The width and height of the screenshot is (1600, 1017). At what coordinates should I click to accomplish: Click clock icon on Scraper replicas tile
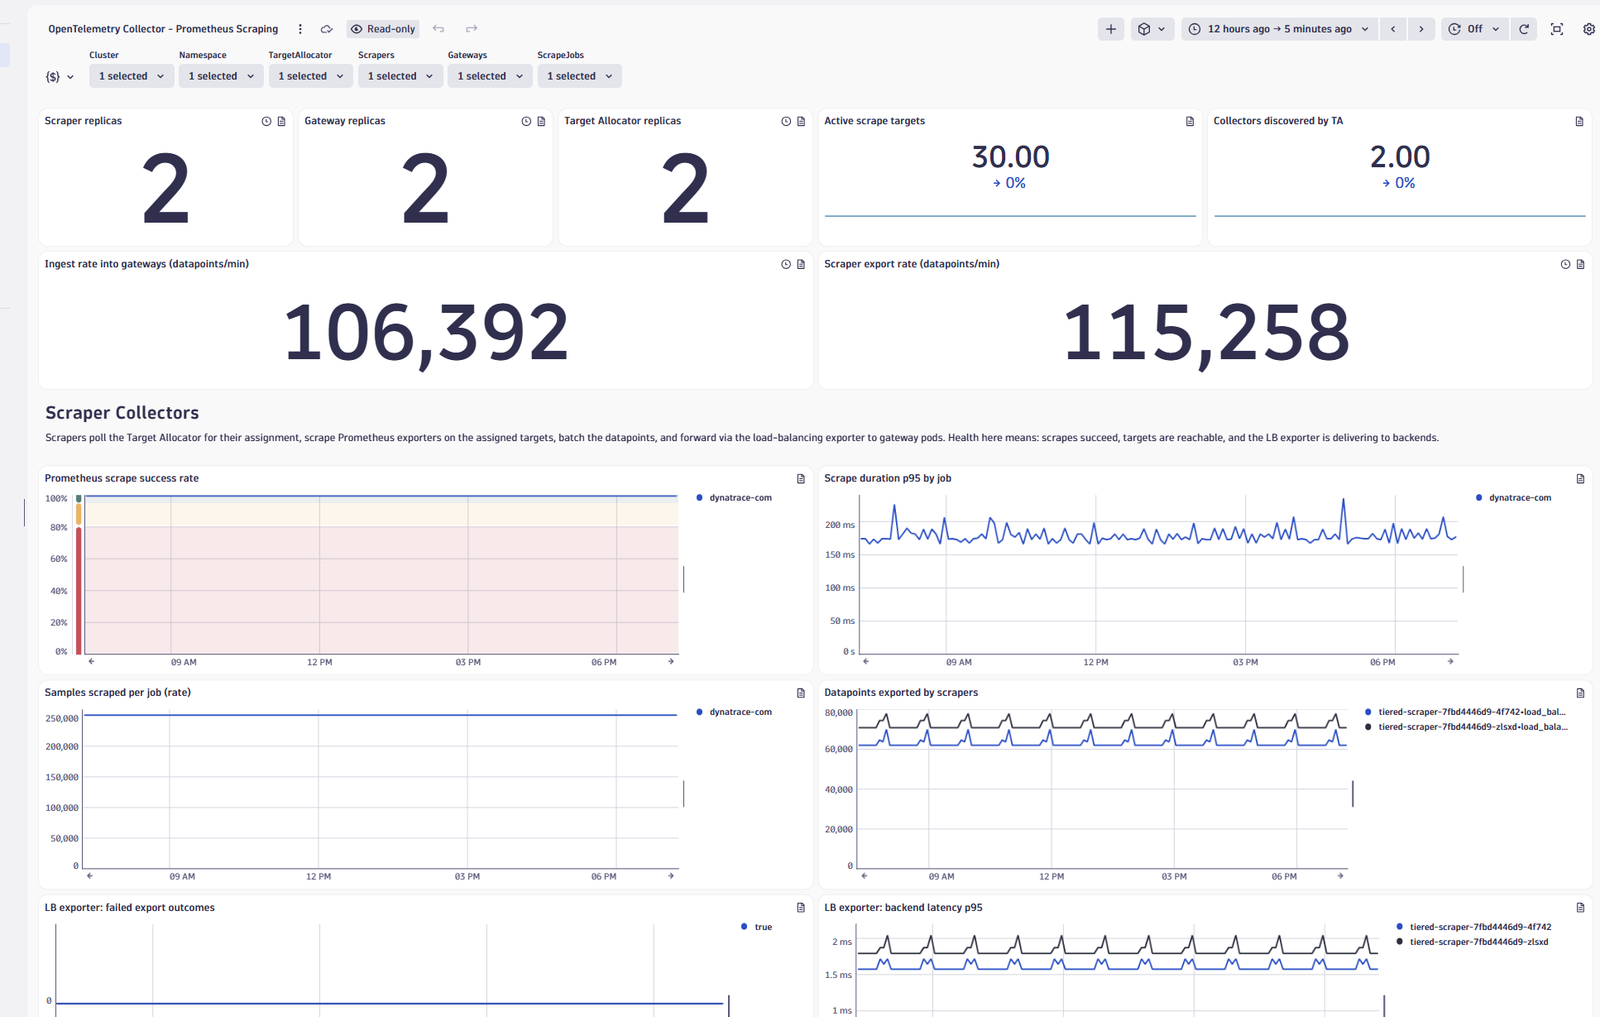coord(266,121)
